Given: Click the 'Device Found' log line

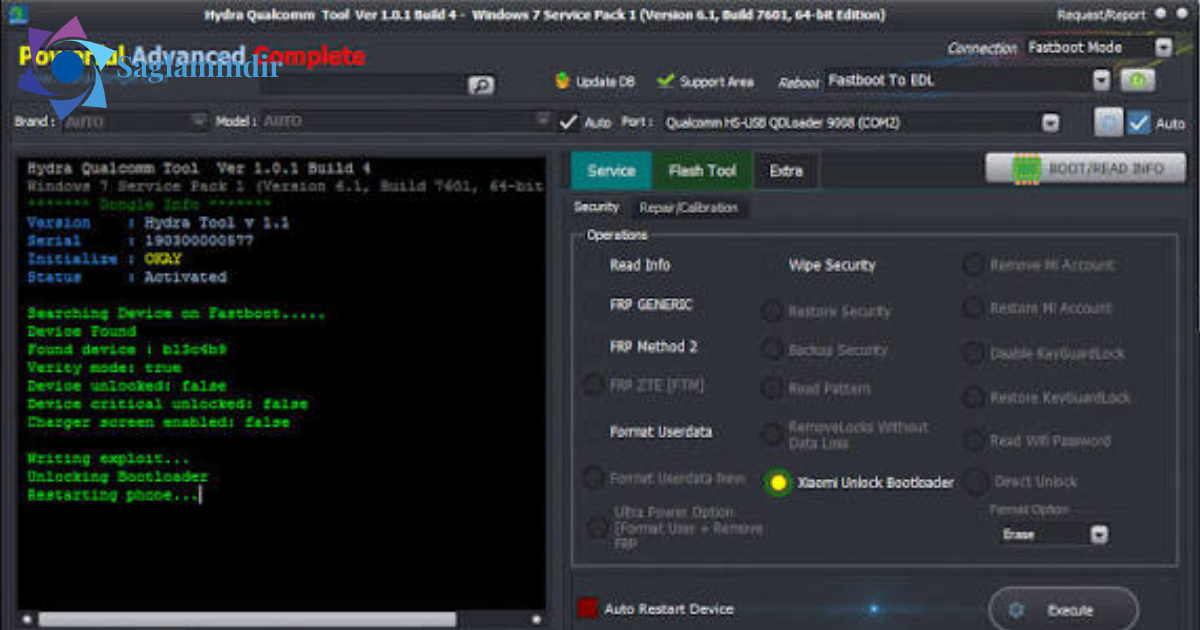Looking at the screenshot, I should [81, 331].
